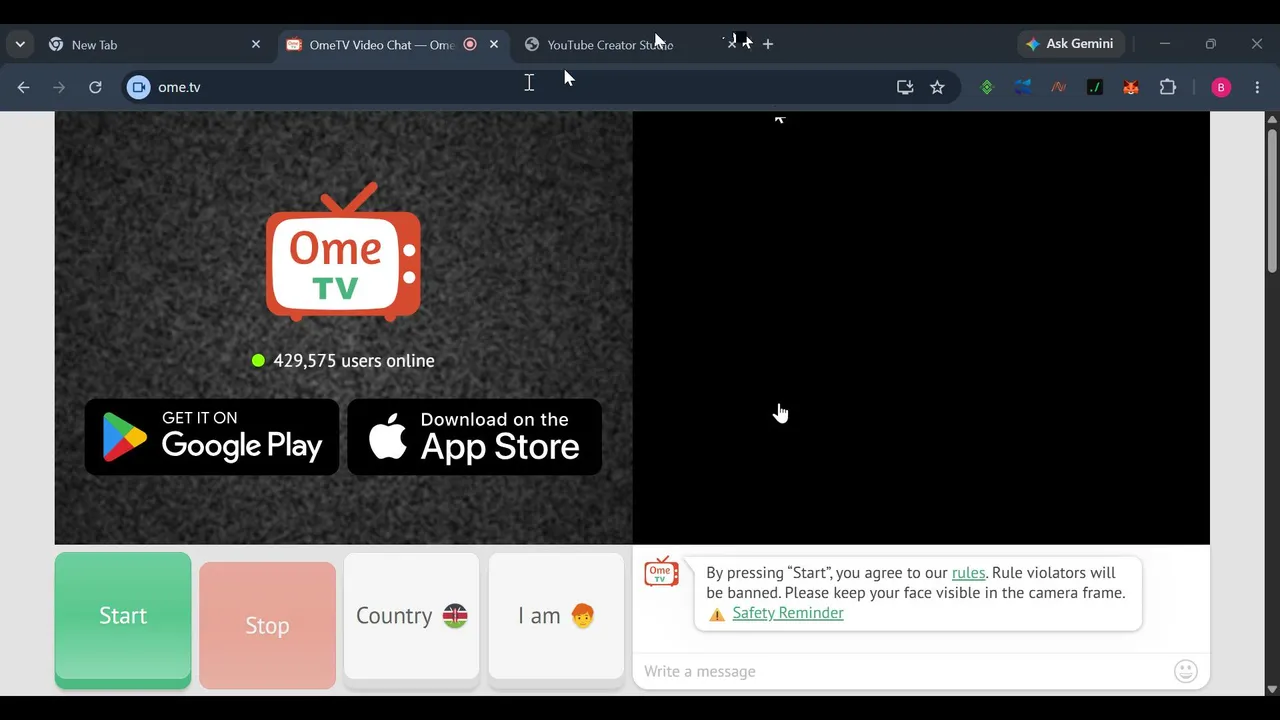Screen dimensions: 1280x720
Task: Open Ask Gemini
Action: (x=1071, y=44)
